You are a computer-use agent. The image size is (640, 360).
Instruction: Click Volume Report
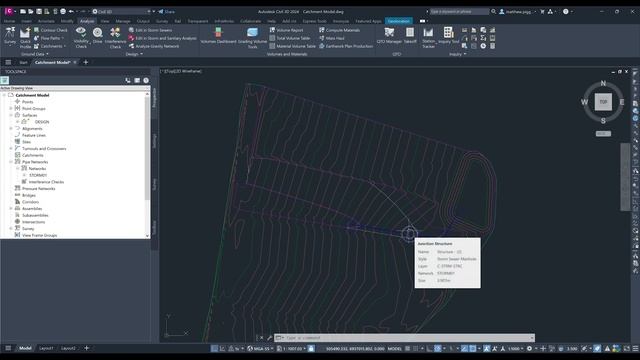(287, 30)
